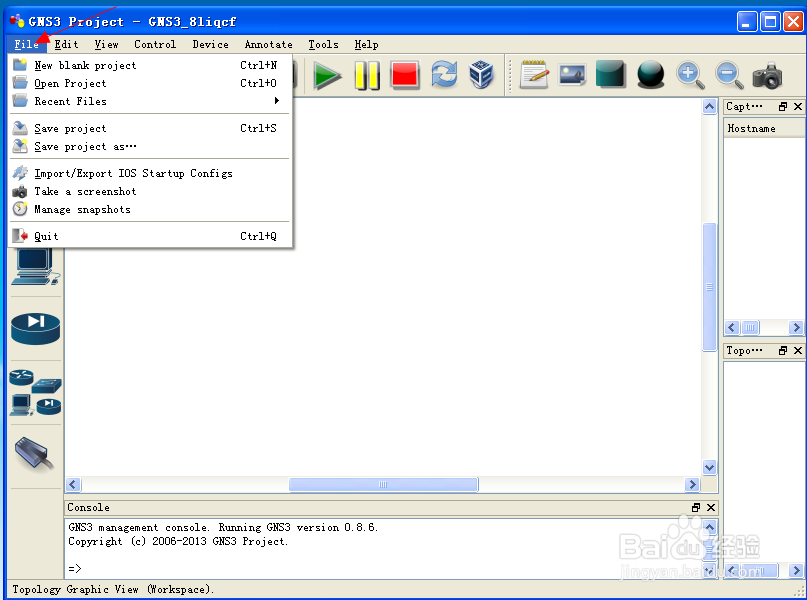Float the Captures panel with its undock icon

[783, 107]
